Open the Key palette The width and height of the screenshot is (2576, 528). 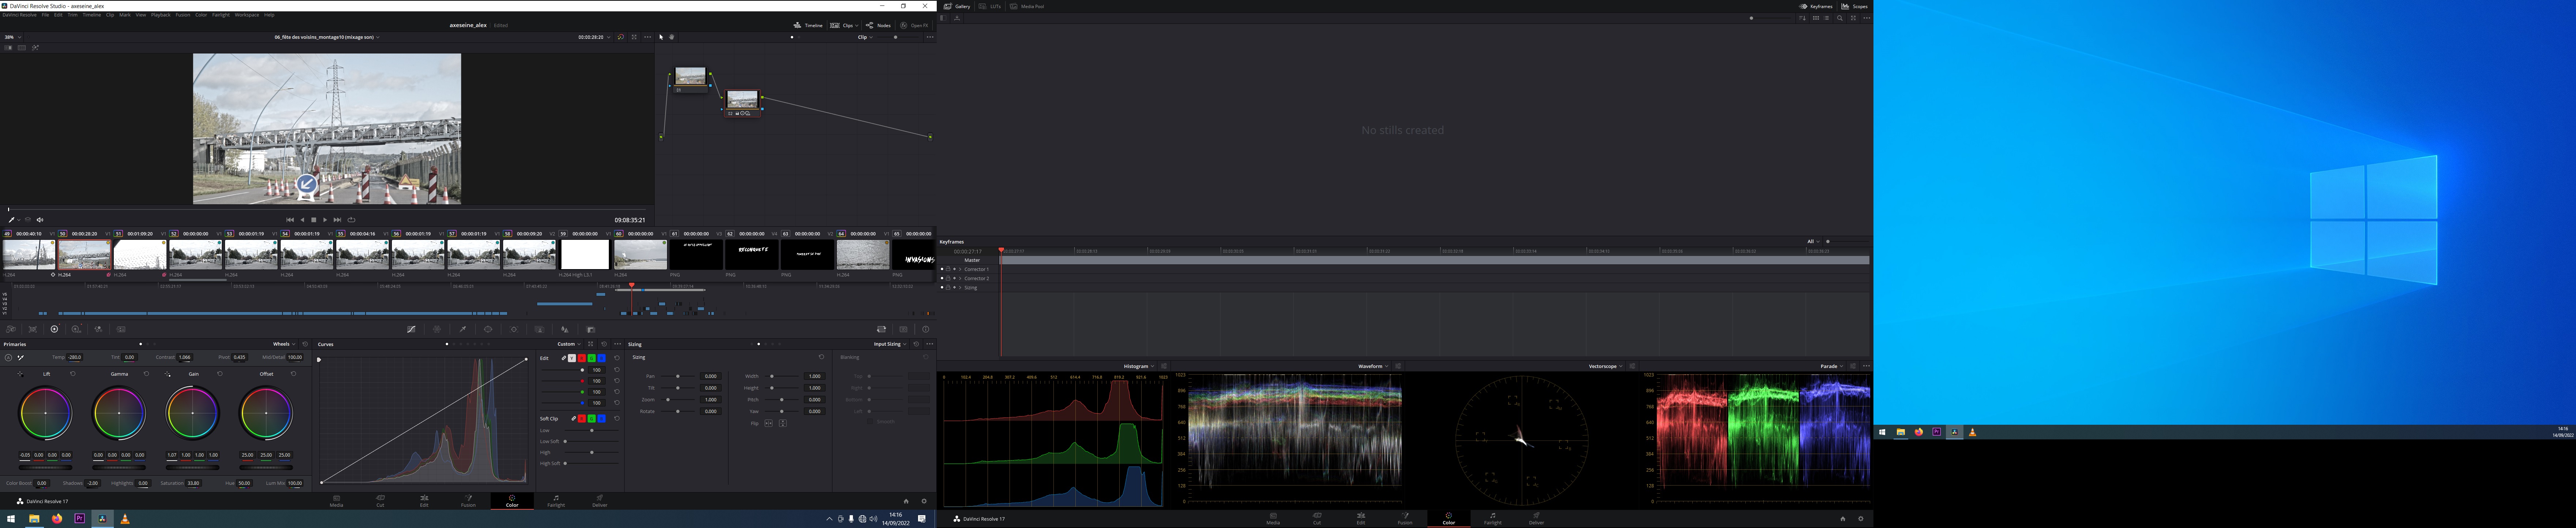[x=591, y=329]
